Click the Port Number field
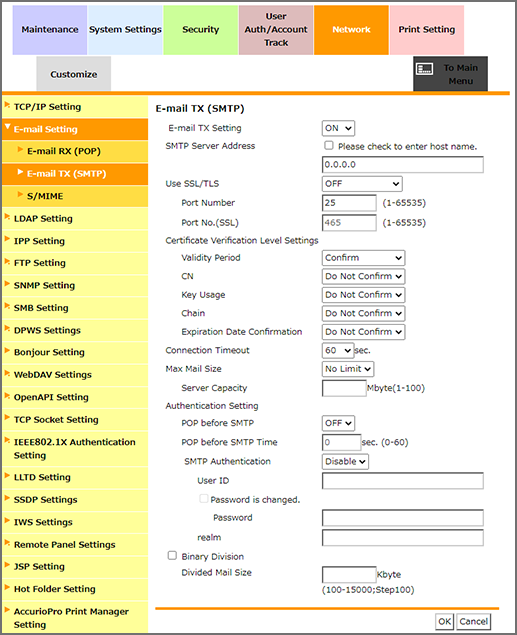The width and height of the screenshot is (517, 635). tap(349, 203)
